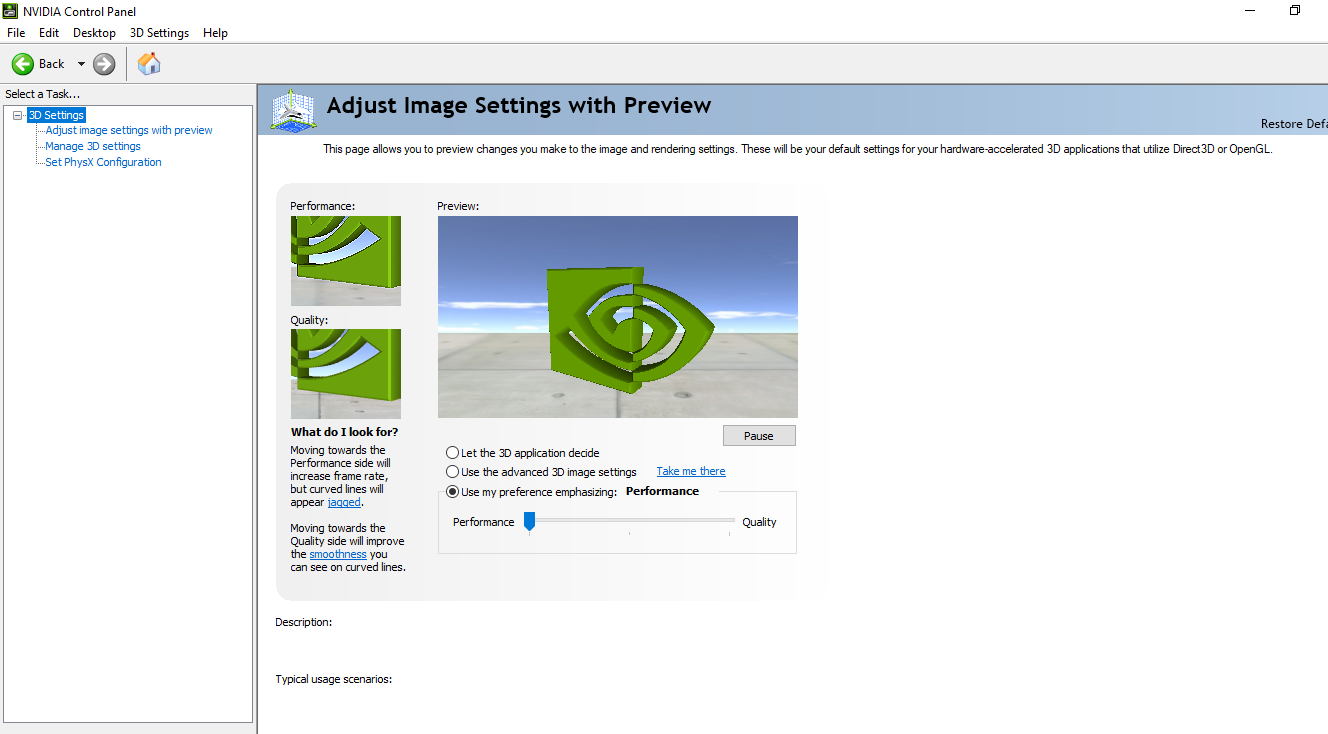Click the Quality sample thumbnail
This screenshot has width=1328, height=734.
click(346, 374)
